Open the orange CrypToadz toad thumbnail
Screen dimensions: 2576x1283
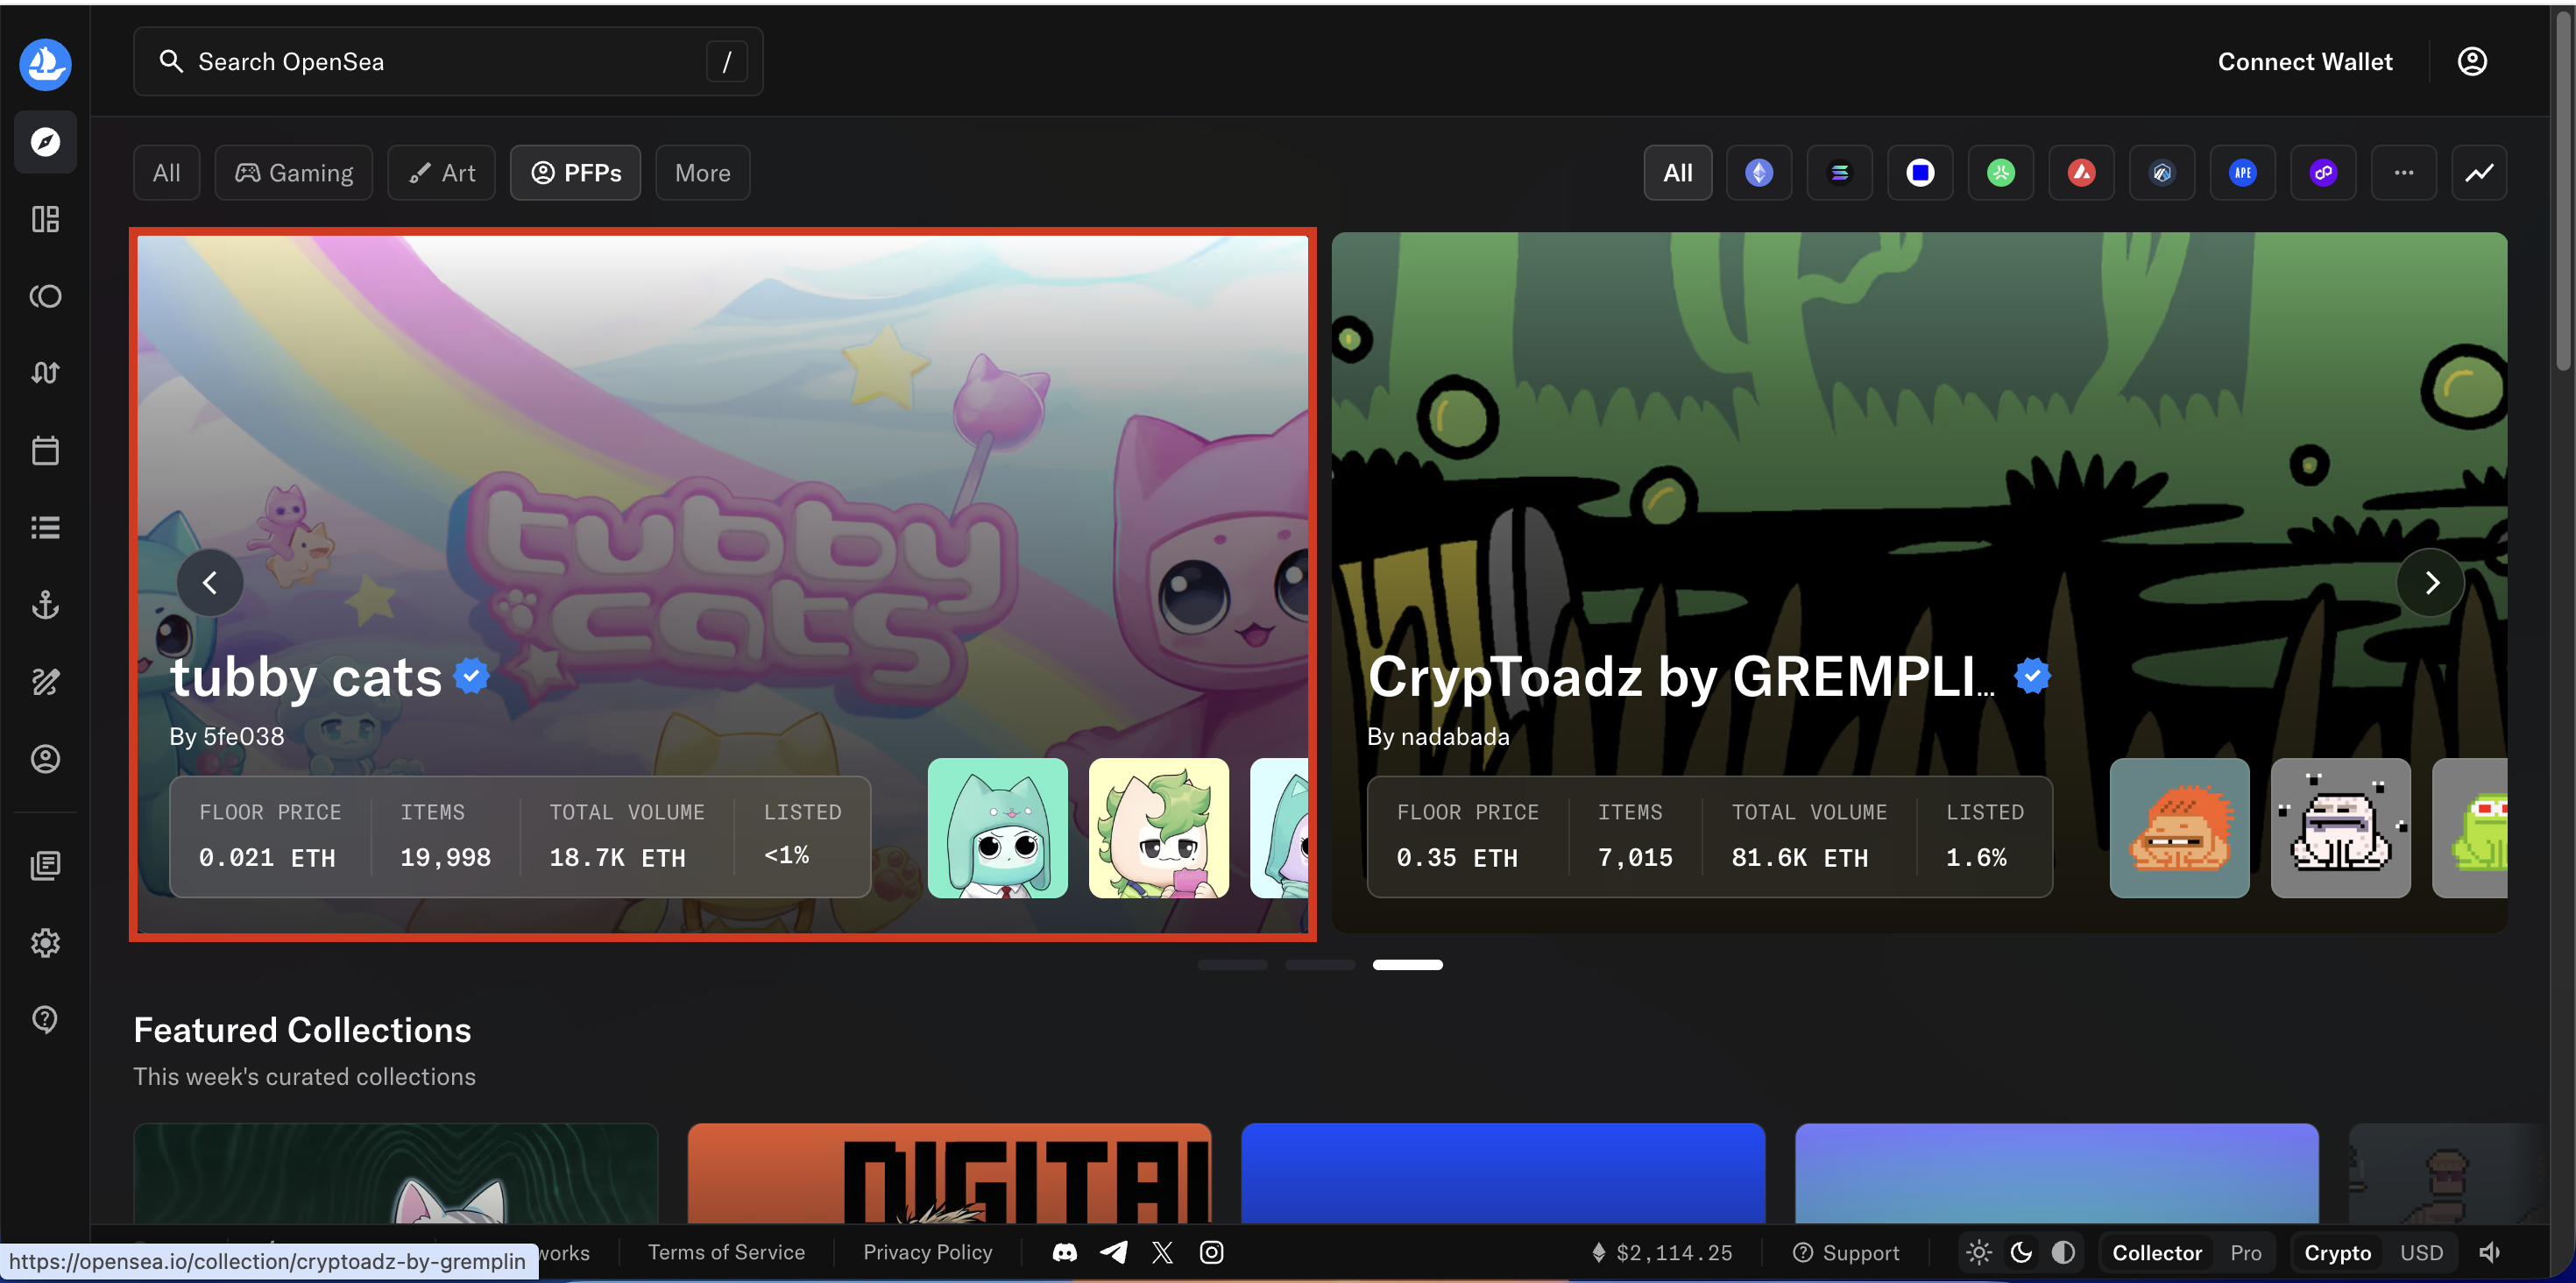pyautogui.click(x=2179, y=828)
